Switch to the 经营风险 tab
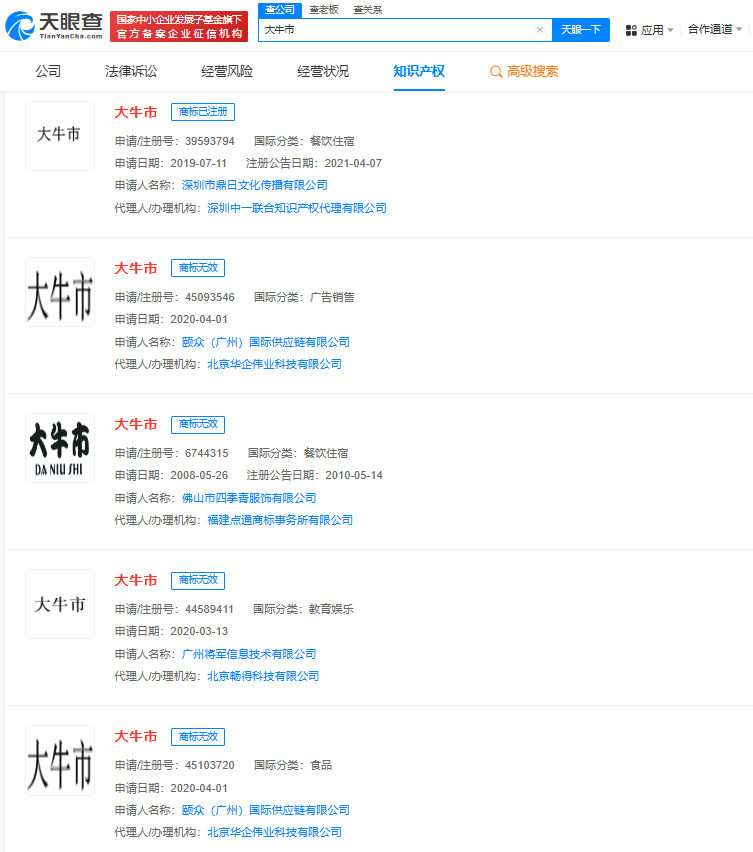753x852 pixels. click(x=227, y=71)
